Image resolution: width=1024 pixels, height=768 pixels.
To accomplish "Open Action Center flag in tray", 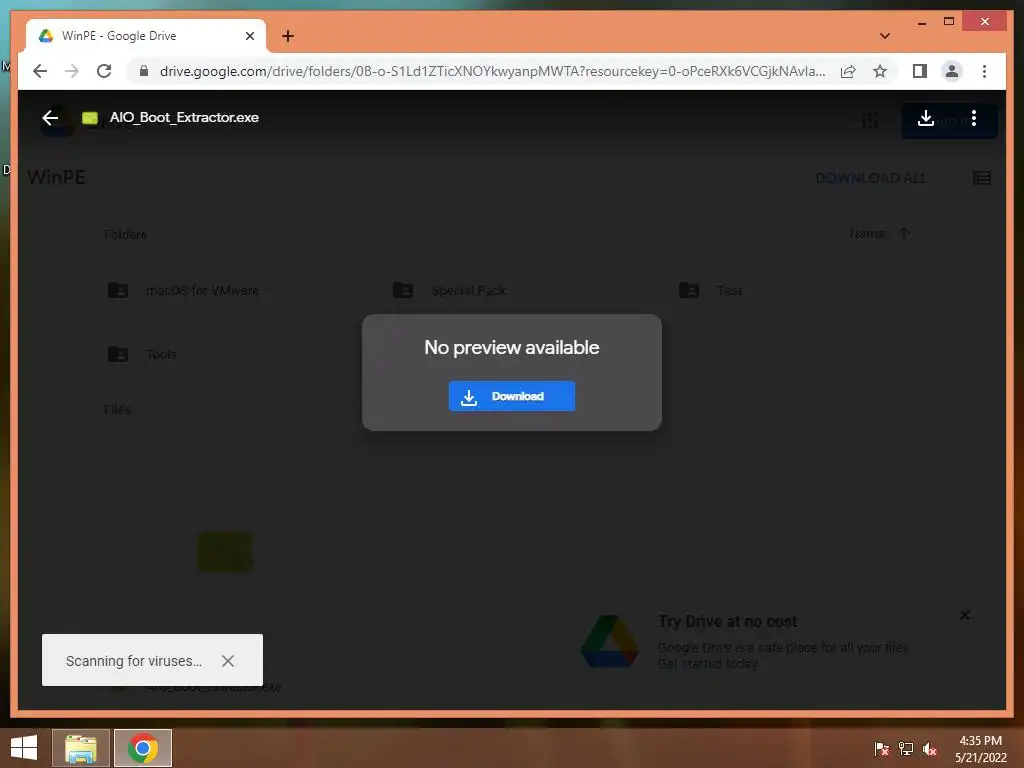I will click(x=881, y=749).
